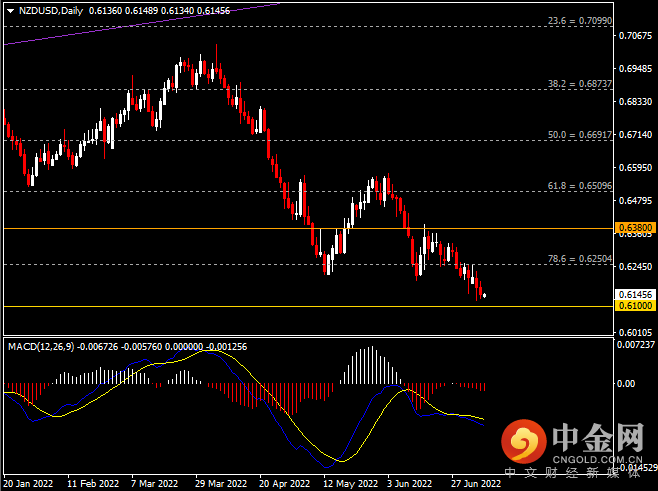The height and width of the screenshot is (491, 658).
Task: Select the purple trendline at chart top
Action: click(142, 24)
